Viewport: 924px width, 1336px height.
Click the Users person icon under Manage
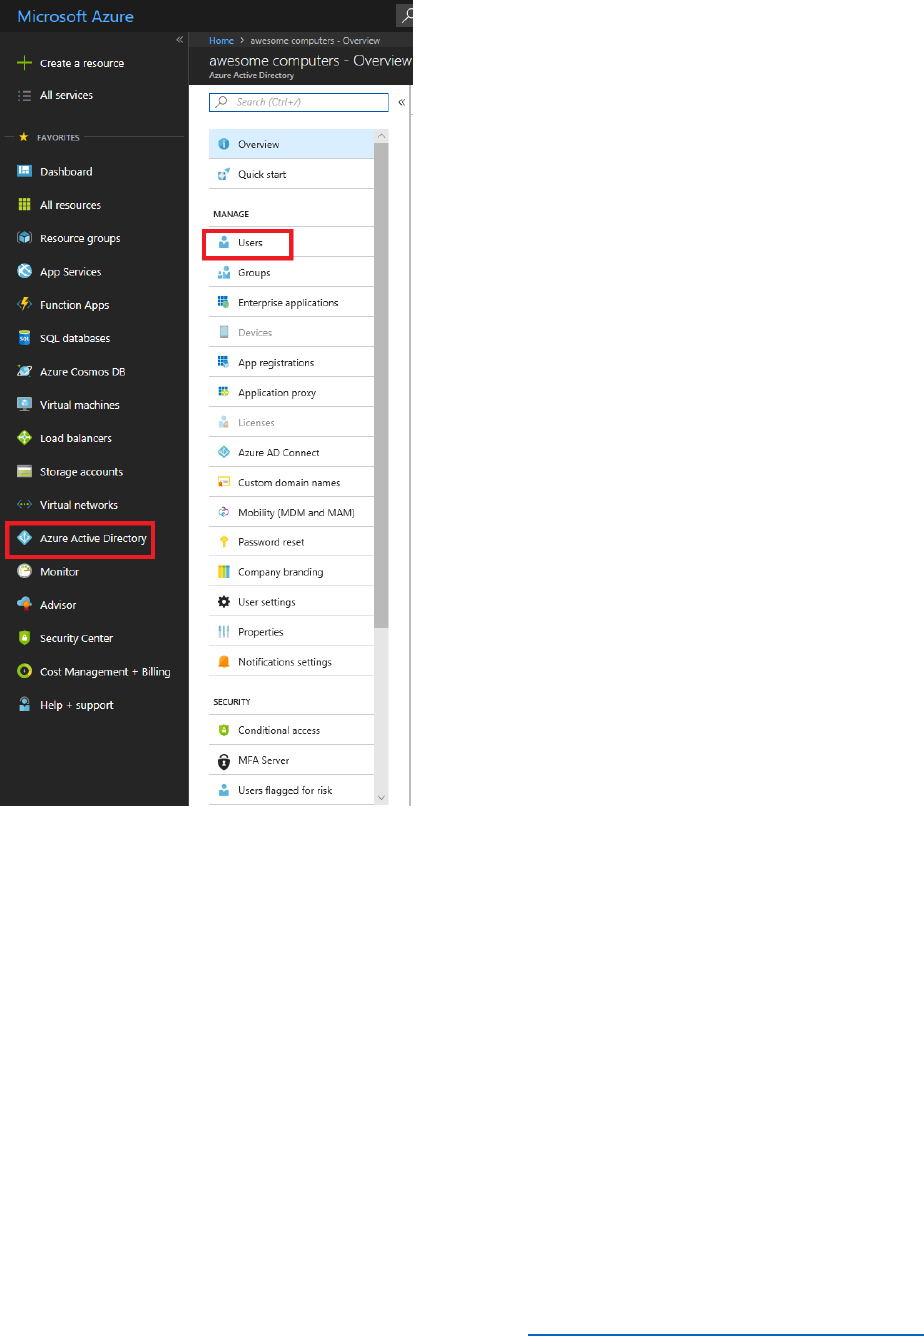[x=224, y=242]
